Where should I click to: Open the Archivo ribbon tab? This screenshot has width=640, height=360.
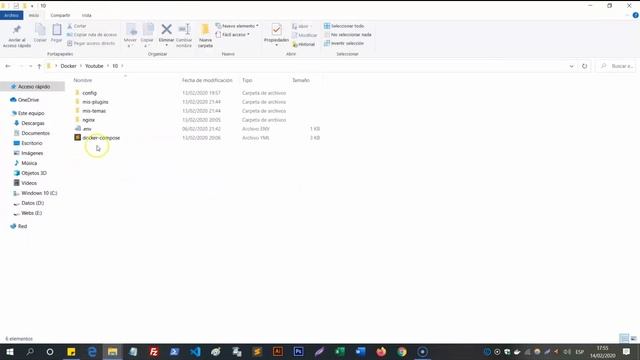pyautogui.click(x=11, y=15)
